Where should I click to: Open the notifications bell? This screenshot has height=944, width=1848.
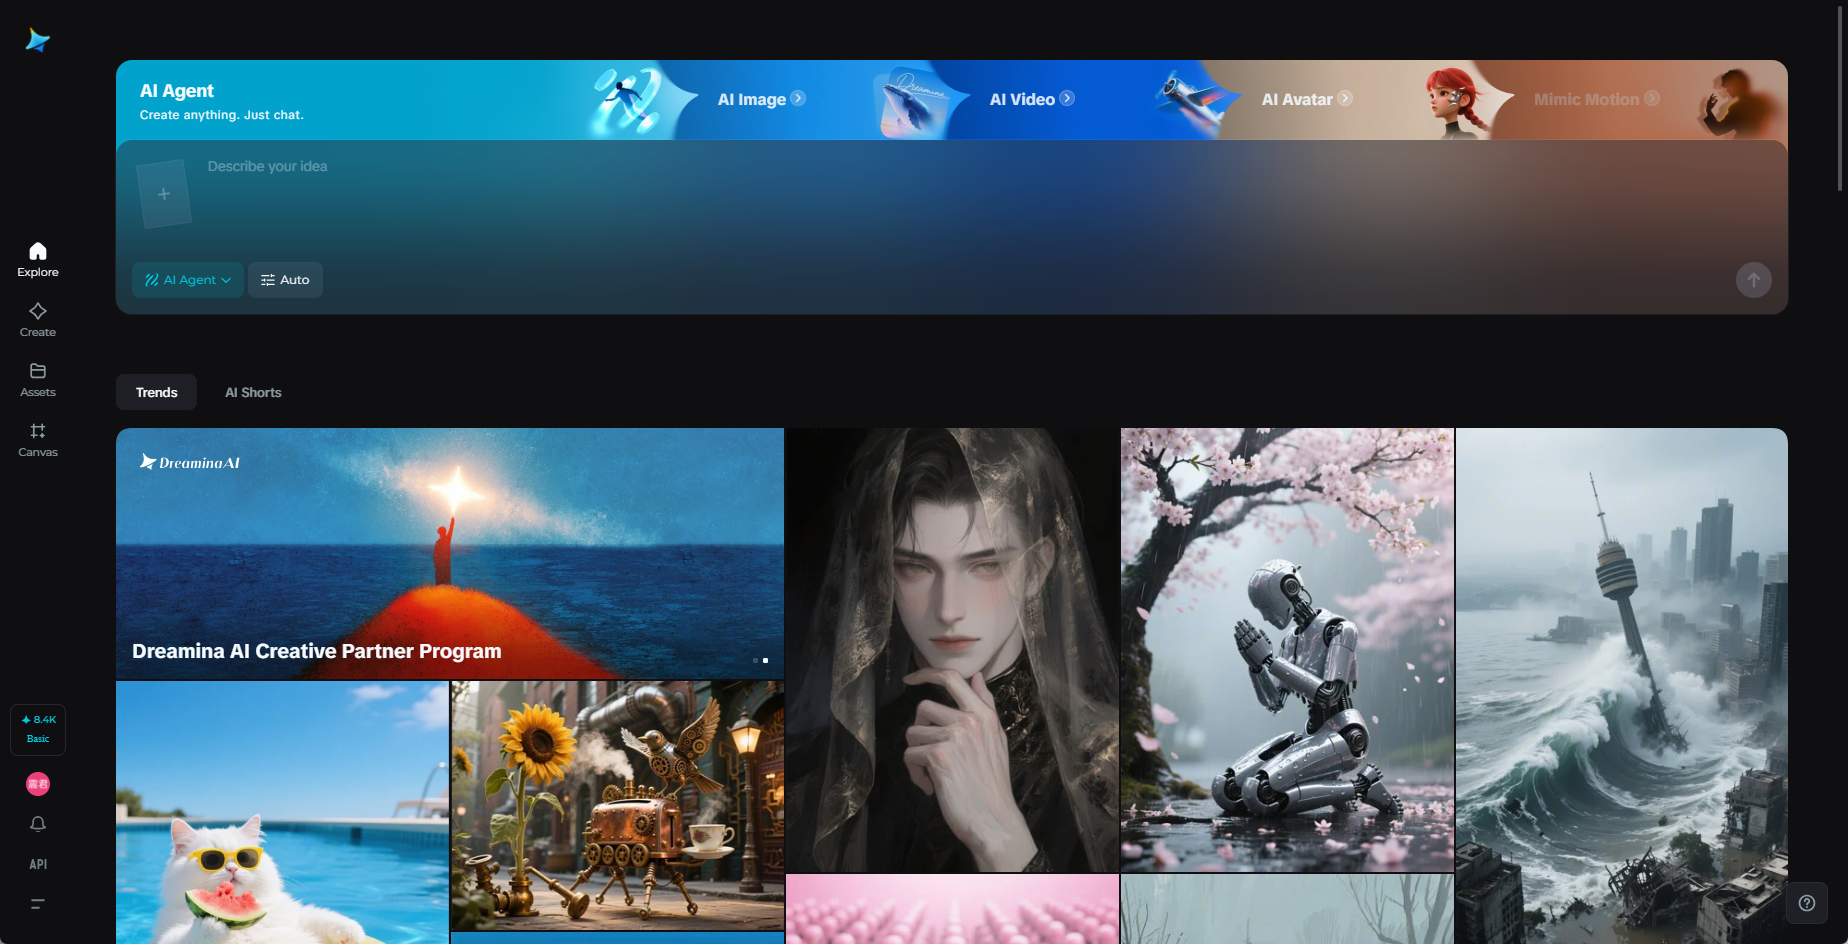37,824
